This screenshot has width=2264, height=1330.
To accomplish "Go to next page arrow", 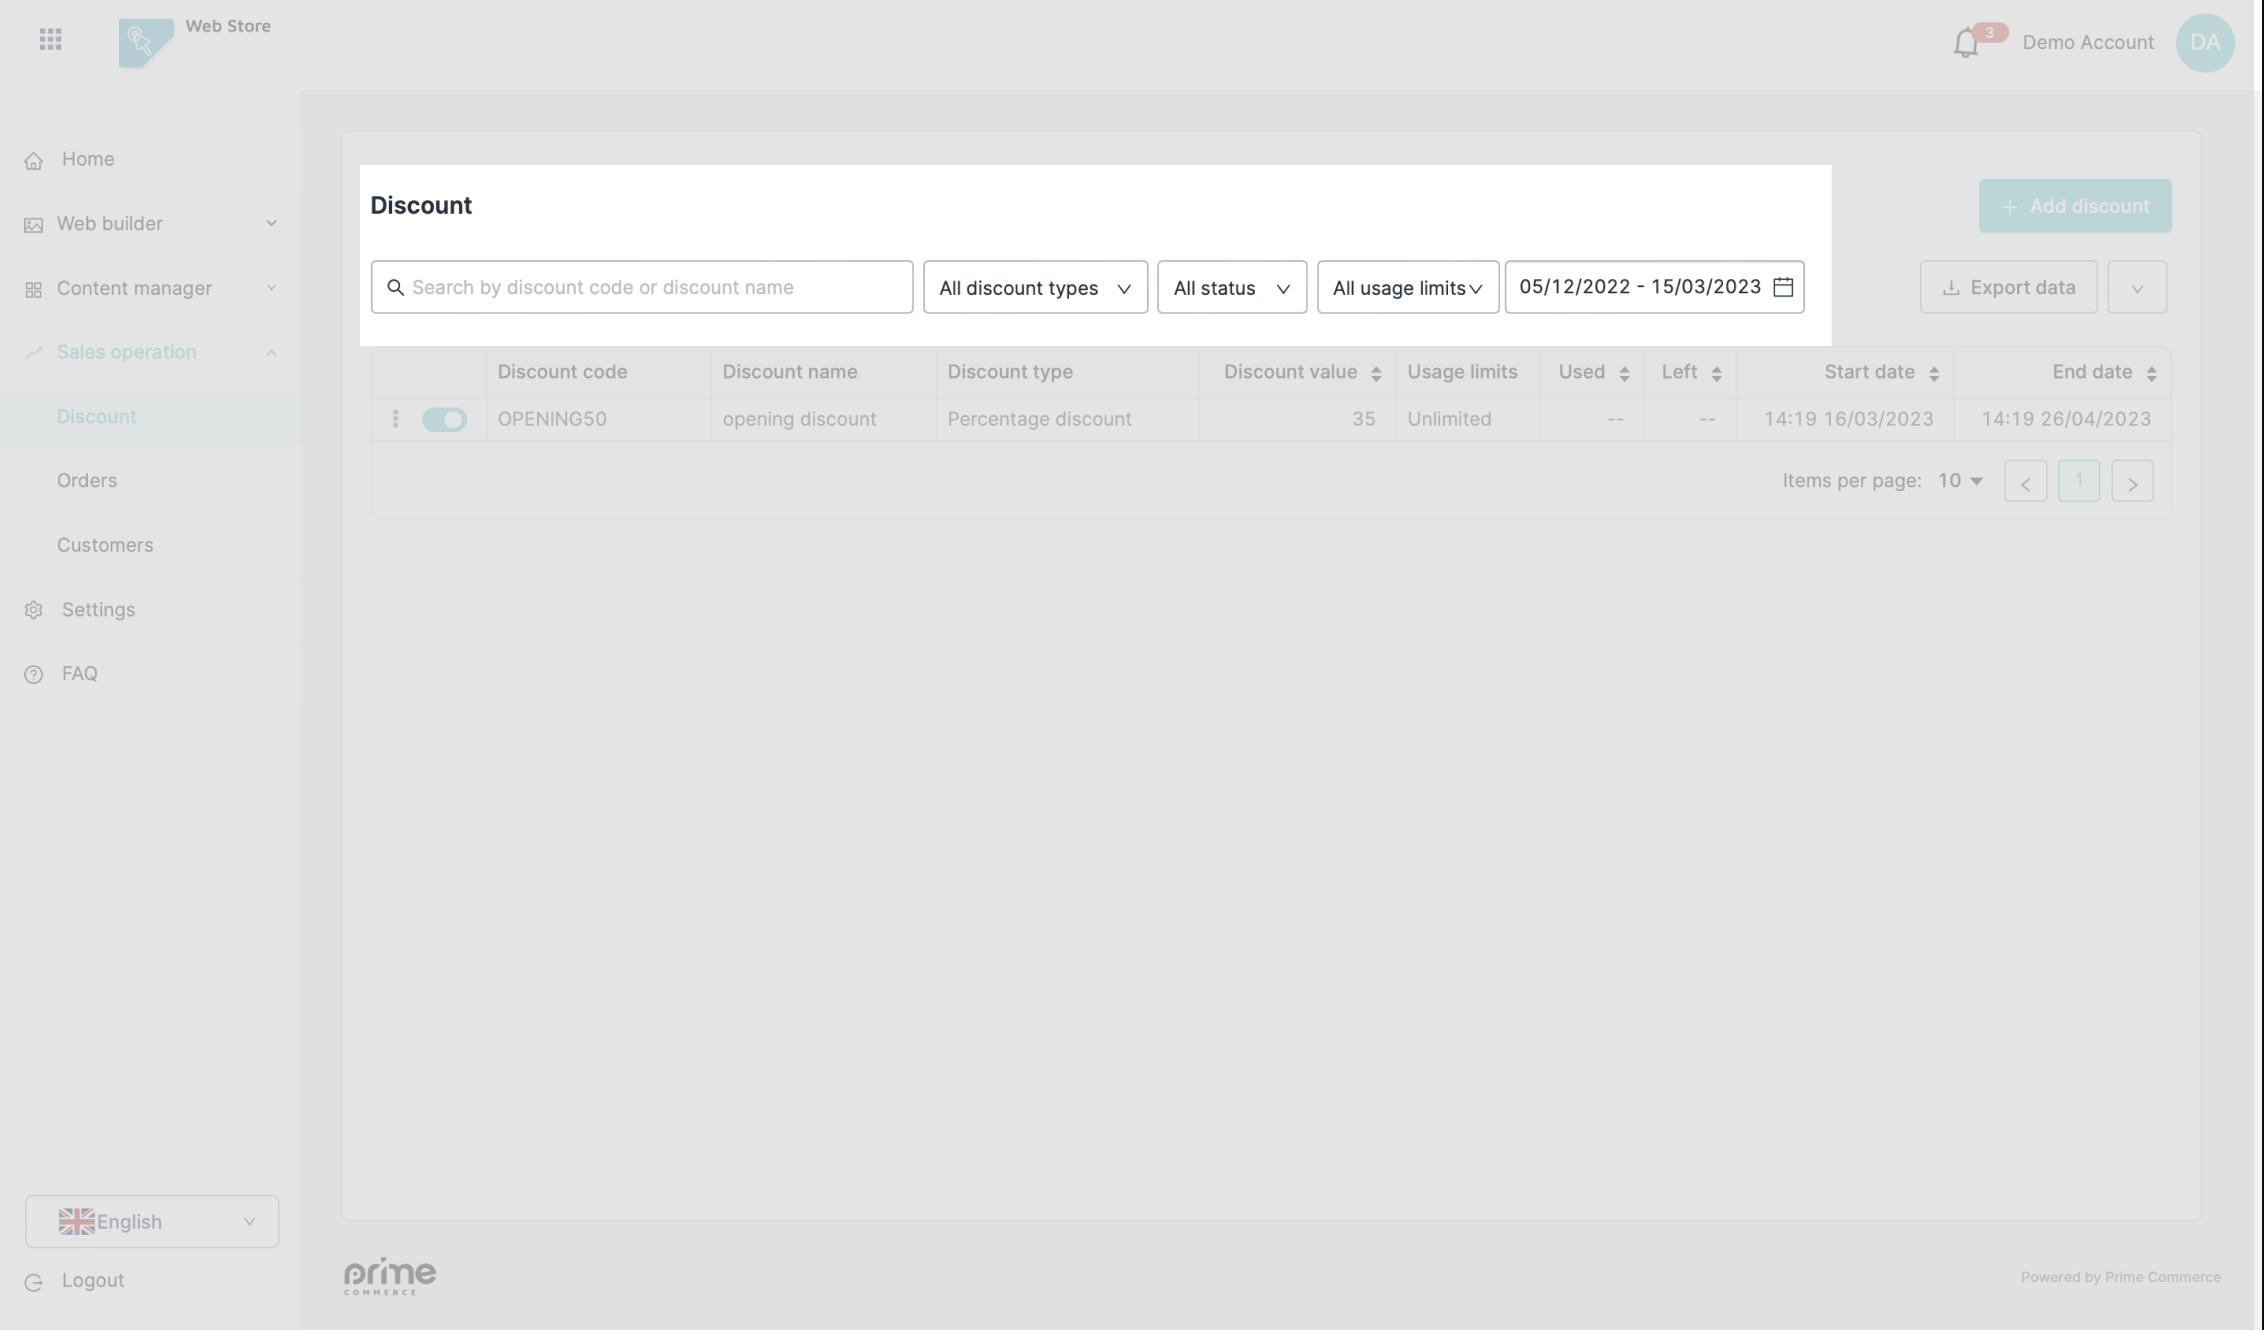I will pyautogui.click(x=2132, y=482).
